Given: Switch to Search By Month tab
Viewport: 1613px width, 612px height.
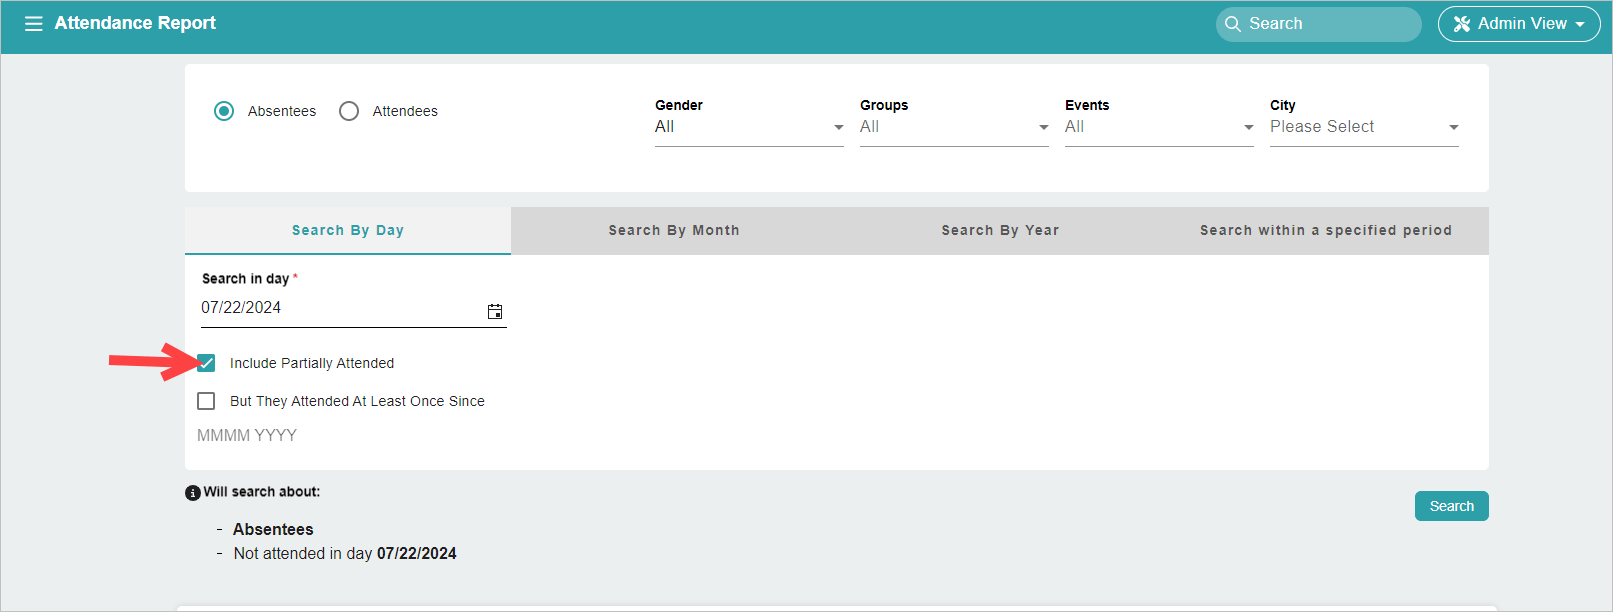Looking at the screenshot, I should [674, 230].
